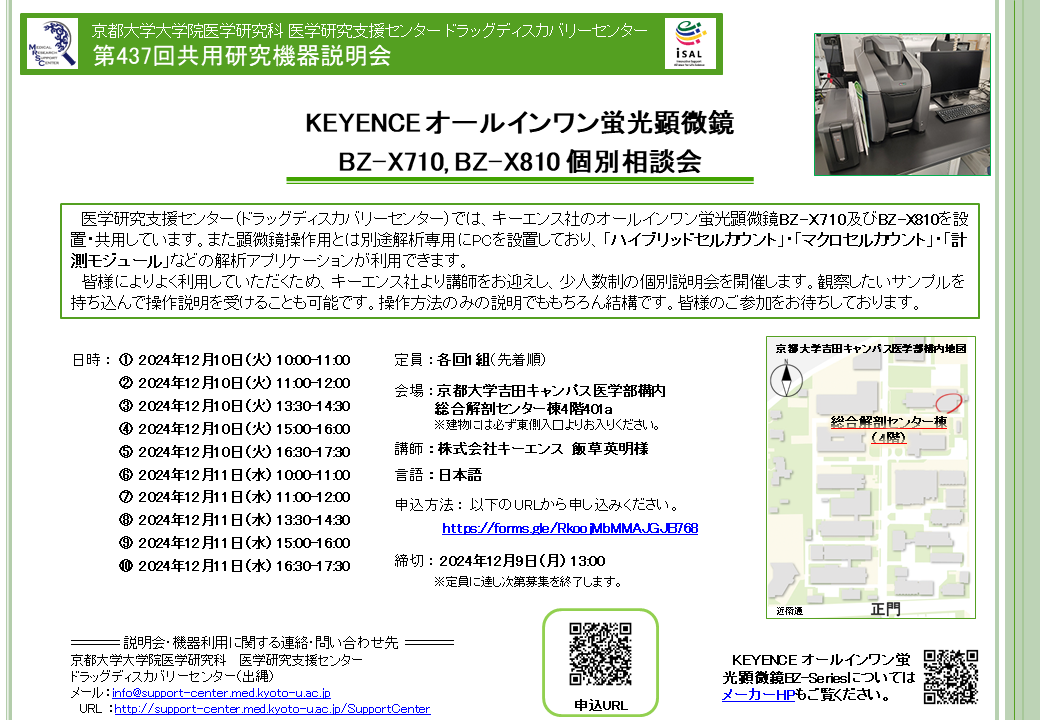
Task: Click the 総合解剖センター棟 map label
Action: point(889,422)
